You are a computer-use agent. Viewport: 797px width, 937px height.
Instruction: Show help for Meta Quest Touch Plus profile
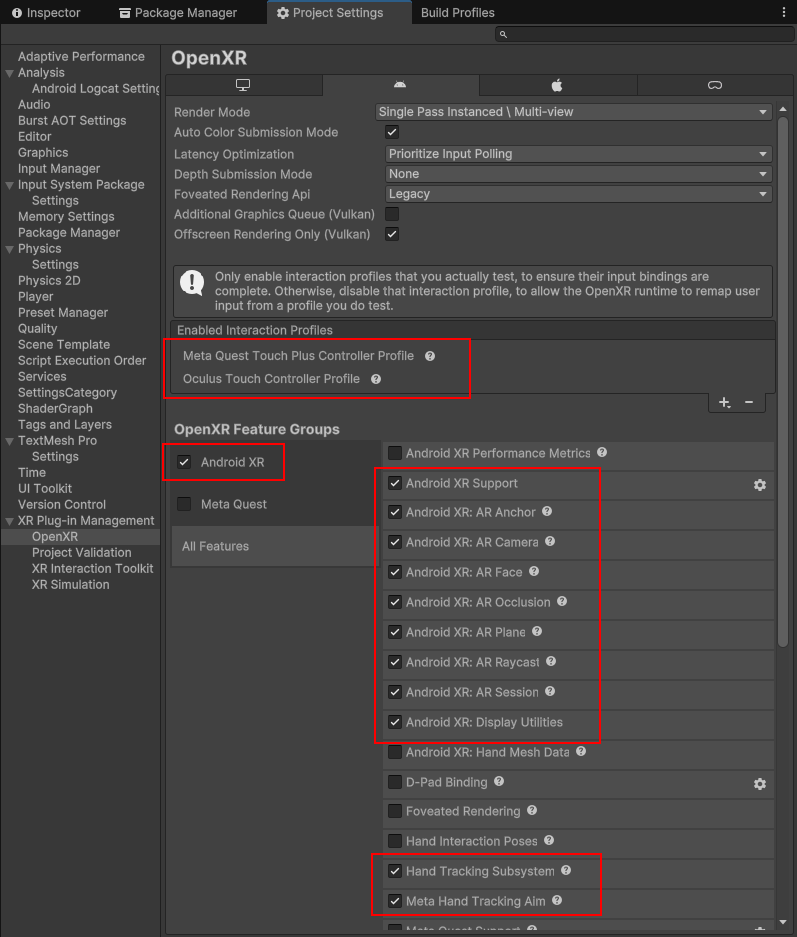[x=430, y=356]
